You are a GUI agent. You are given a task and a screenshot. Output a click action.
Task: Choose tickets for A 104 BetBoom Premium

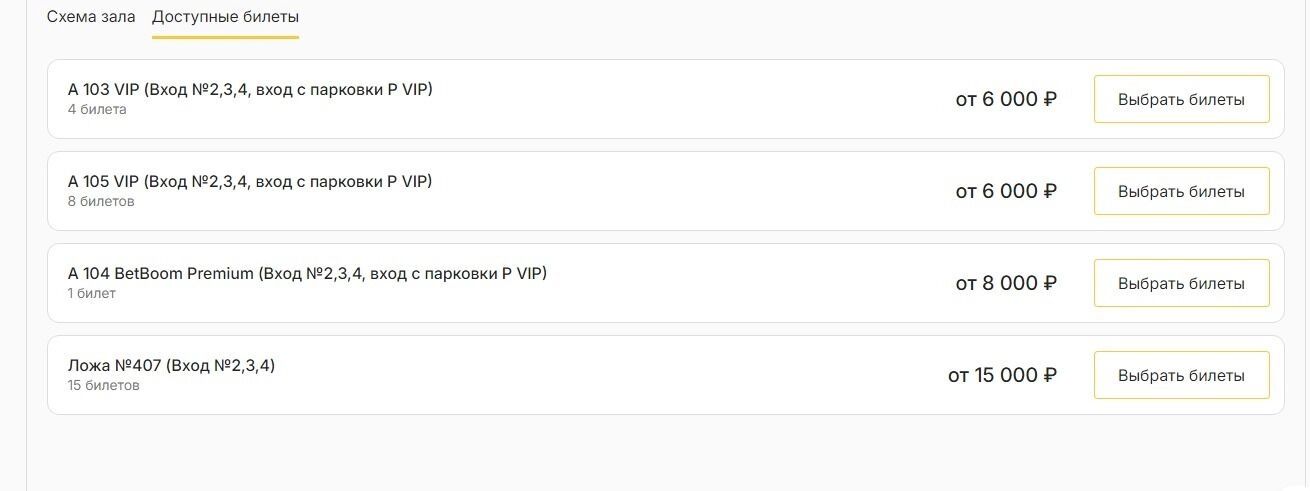click(x=1181, y=283)
